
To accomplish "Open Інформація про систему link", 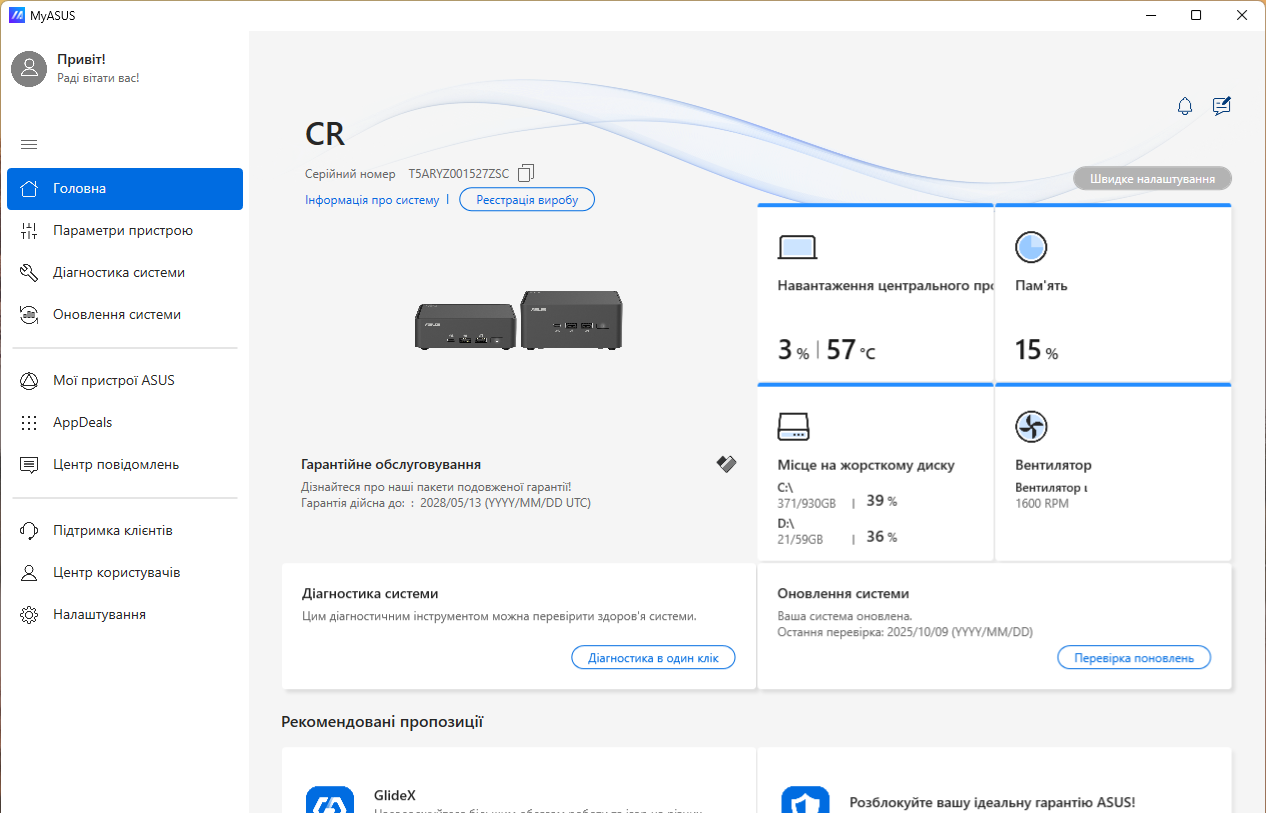I will (372, 200).
